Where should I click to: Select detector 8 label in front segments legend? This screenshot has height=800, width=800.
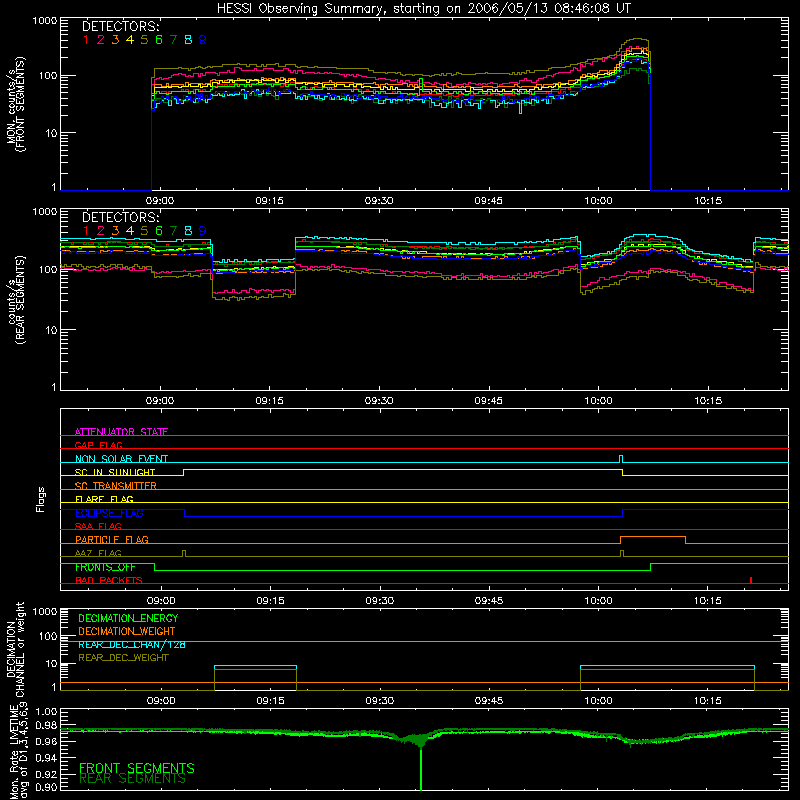point(188,40)
